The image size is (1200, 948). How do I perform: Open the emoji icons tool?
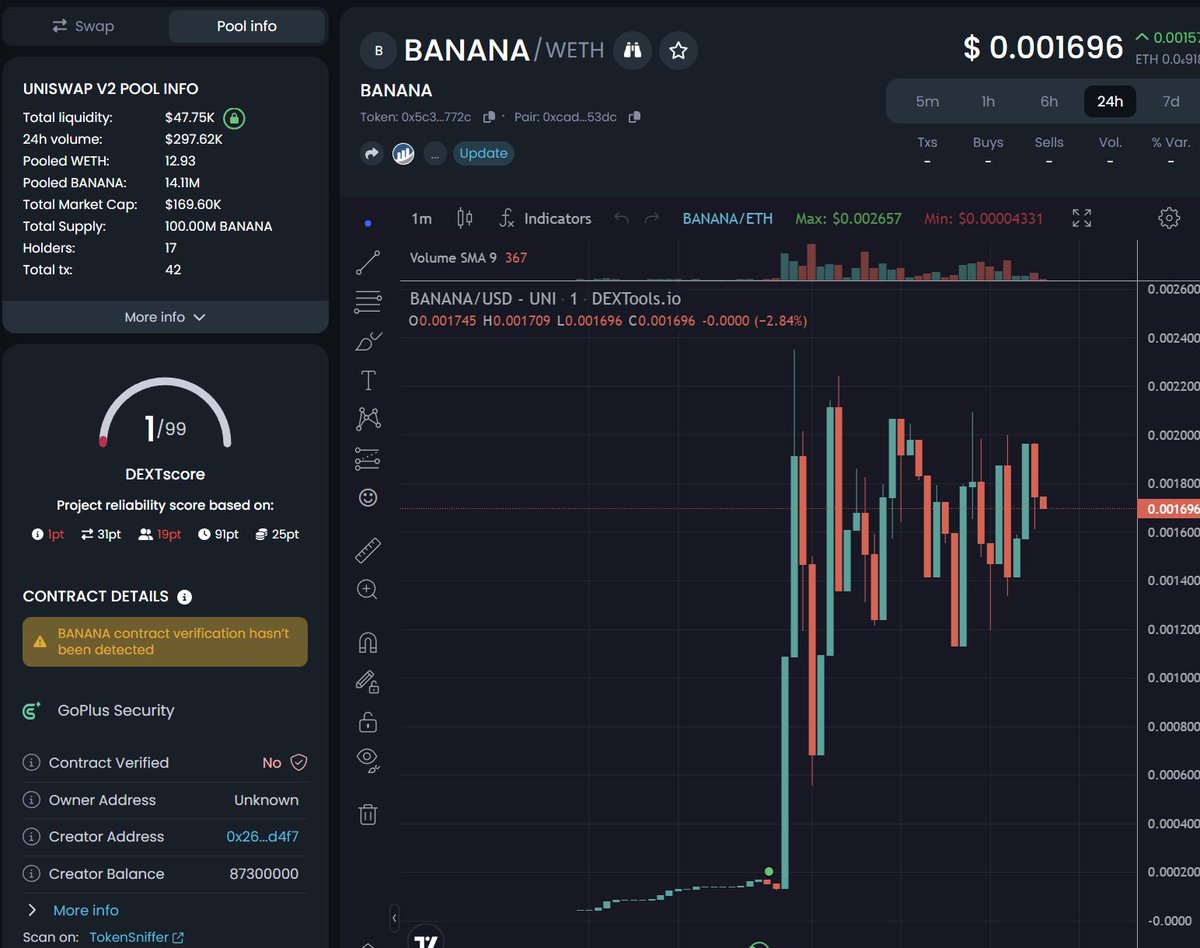coord(368,497)
